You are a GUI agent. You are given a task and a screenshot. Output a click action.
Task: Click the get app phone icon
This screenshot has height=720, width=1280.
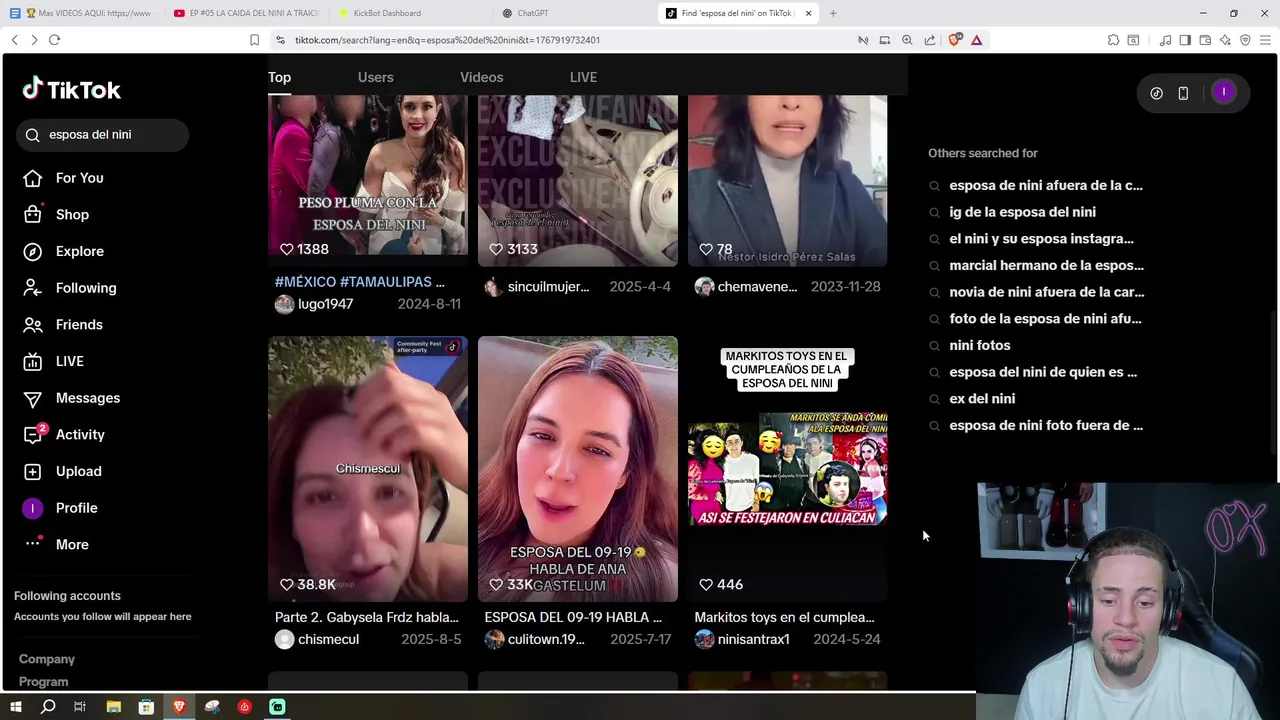click(1183, 93)
